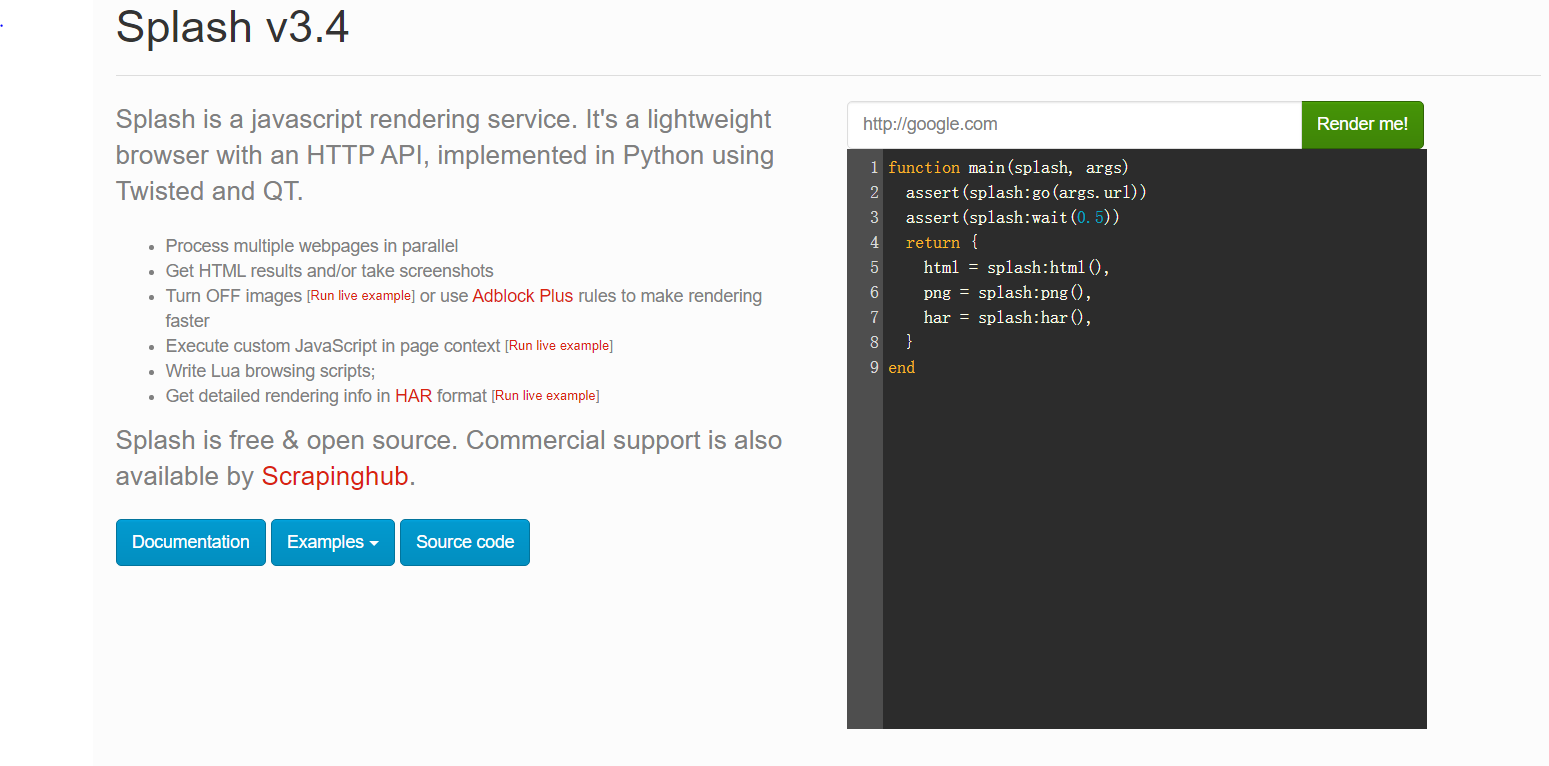Expand the Examples dropdown
The width and height of the screenshot is (1549, 766).
[x=333, y=542]
